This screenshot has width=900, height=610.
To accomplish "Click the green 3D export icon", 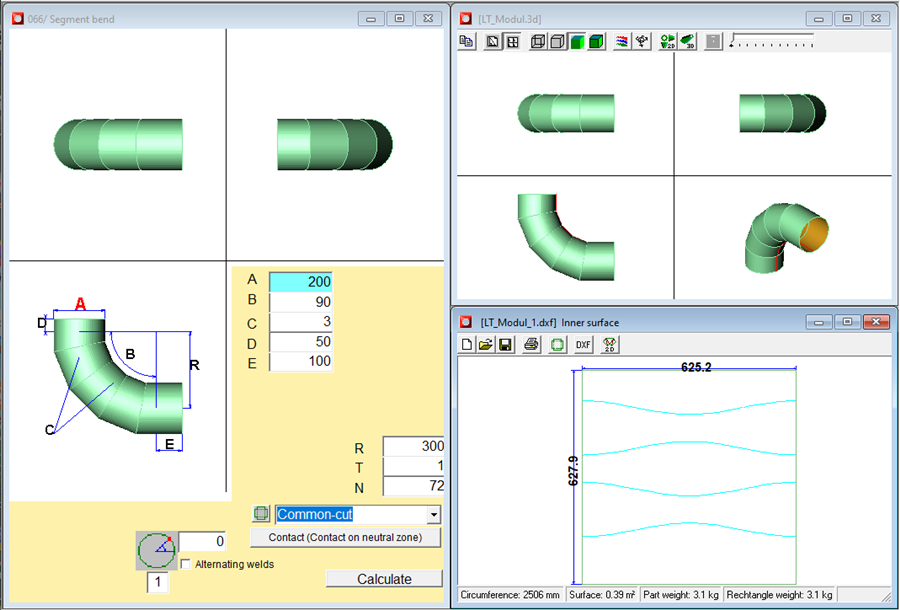I will (687, 41).
